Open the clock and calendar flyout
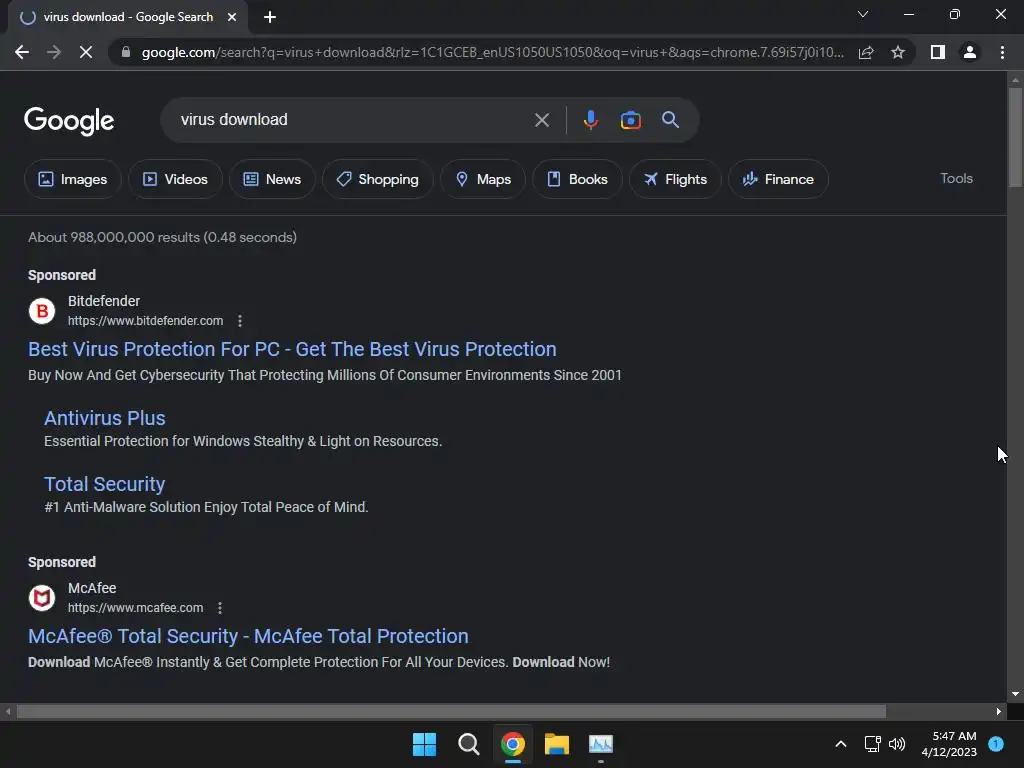1024x768 pixels. (949, 744)
